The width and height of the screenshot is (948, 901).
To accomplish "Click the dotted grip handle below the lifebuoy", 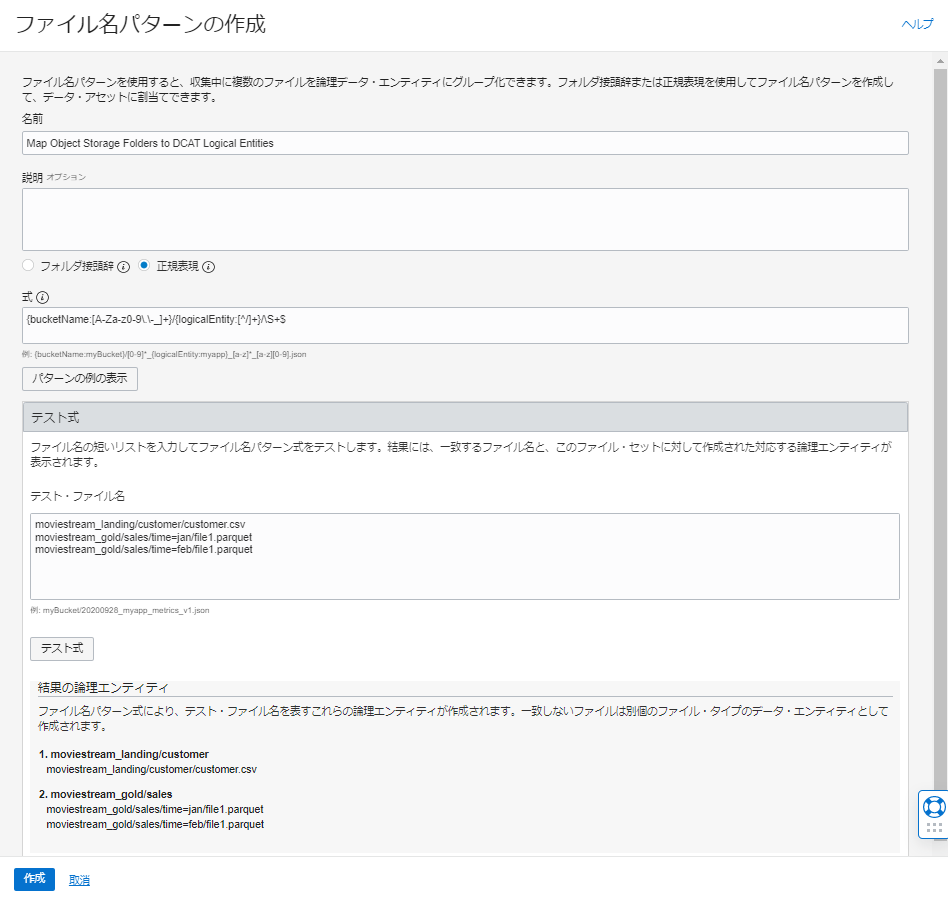I will click(933, 828).
